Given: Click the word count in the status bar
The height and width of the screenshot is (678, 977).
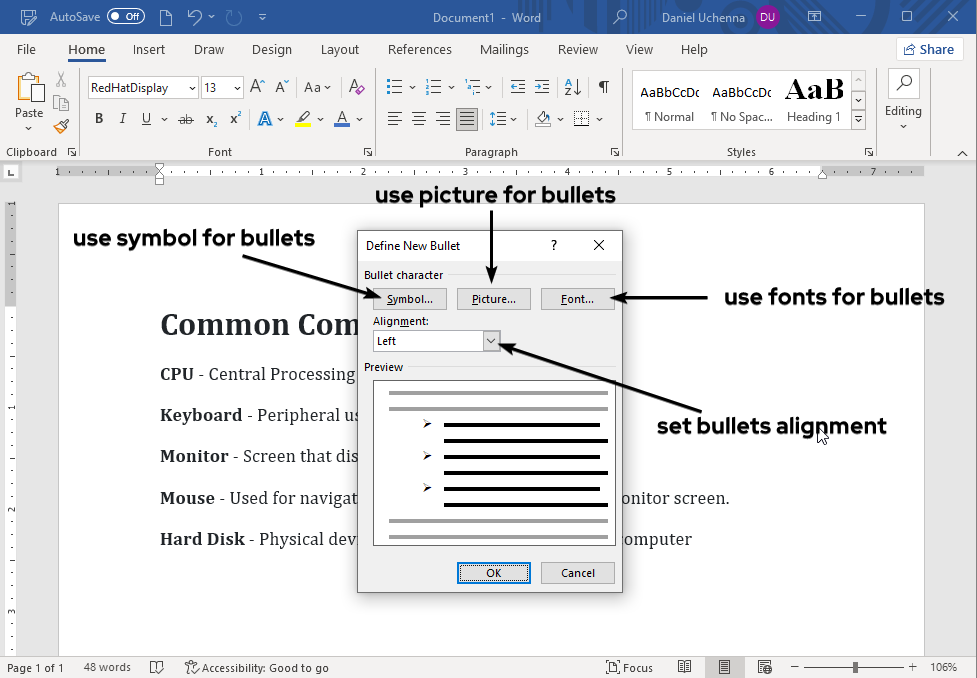Looking at the screenshot, I should [x=107, y=667].
